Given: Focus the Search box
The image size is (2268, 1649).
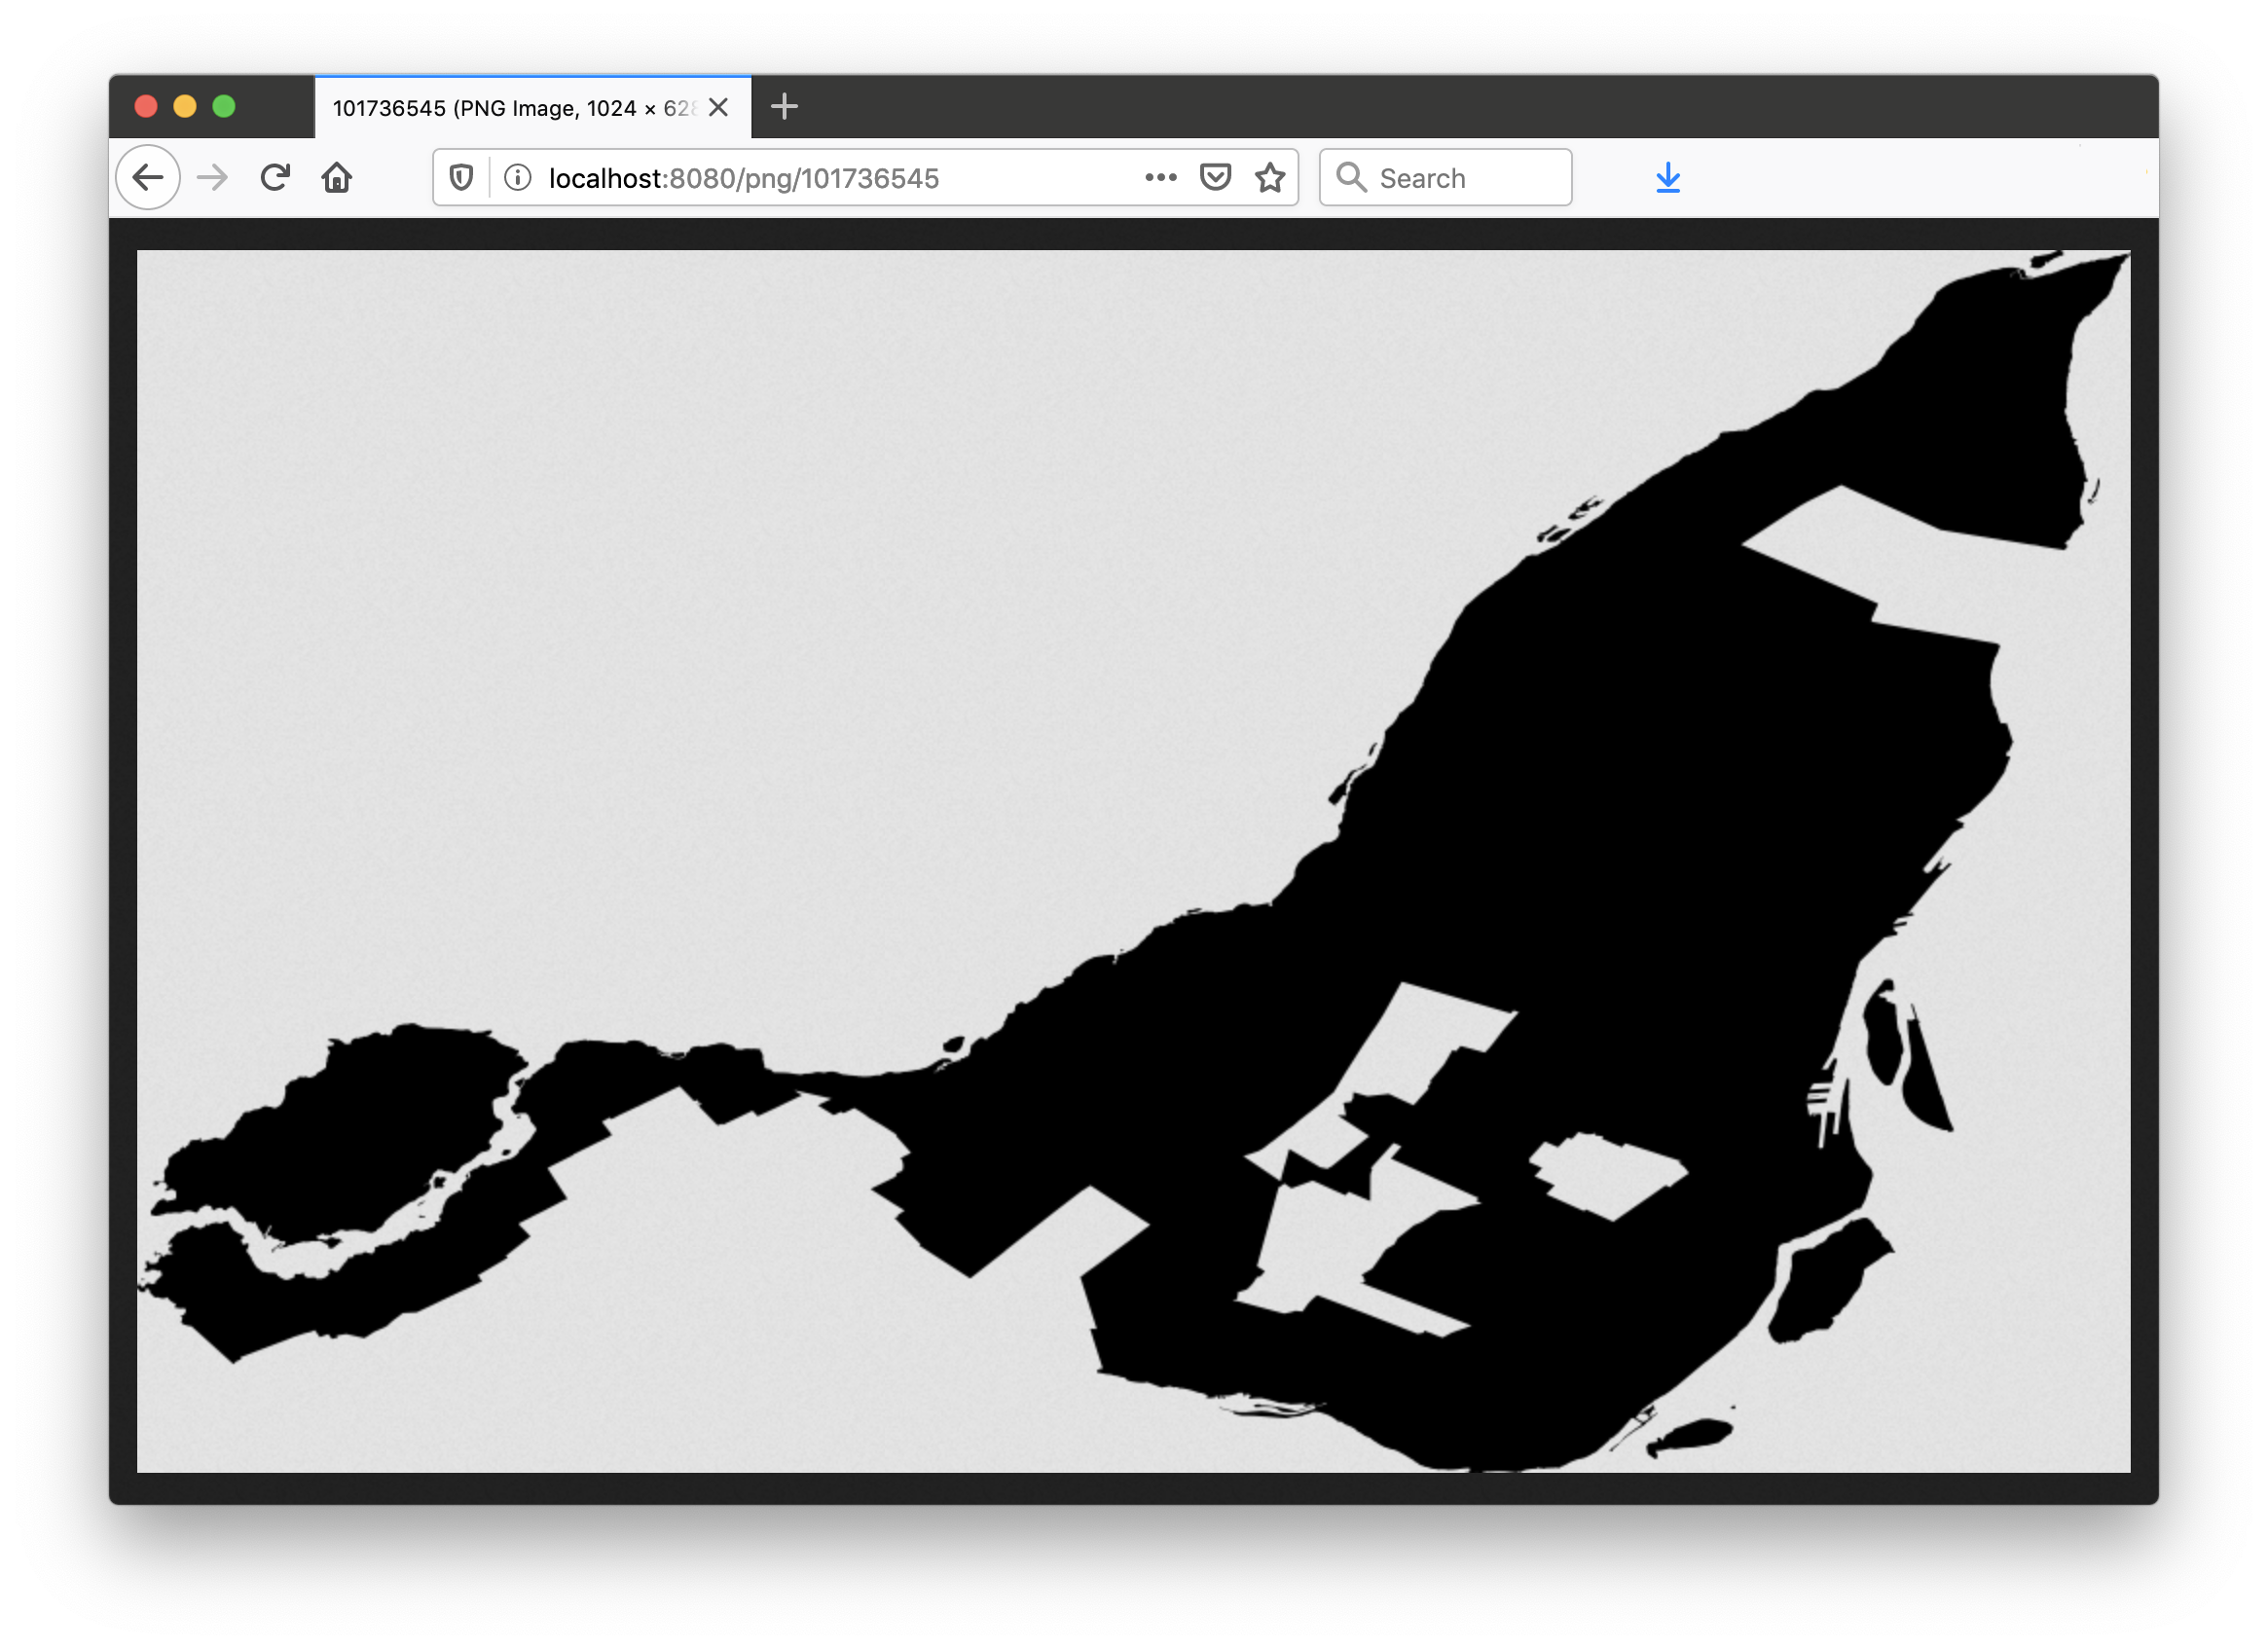Looking at the screenshot, I should [x=1445, y=178].
